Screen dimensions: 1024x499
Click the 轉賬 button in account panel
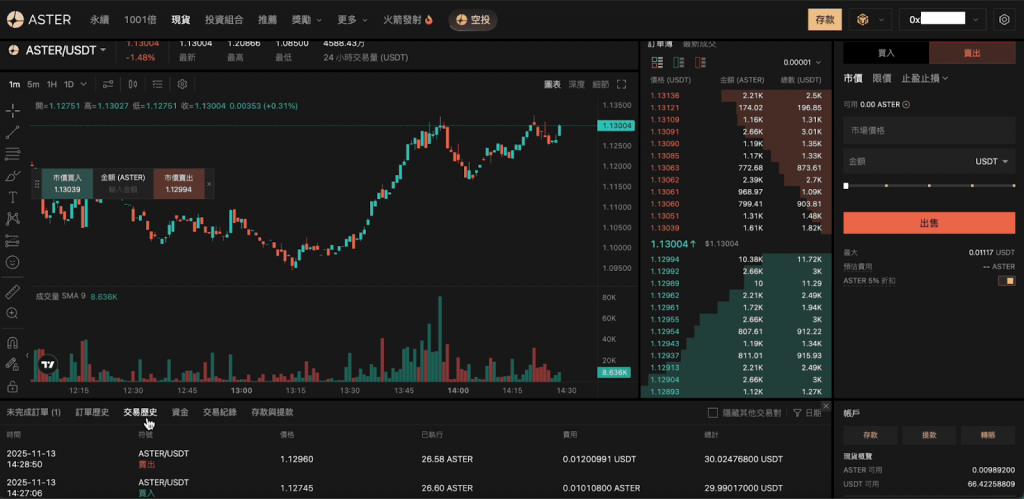coord(987,435)
